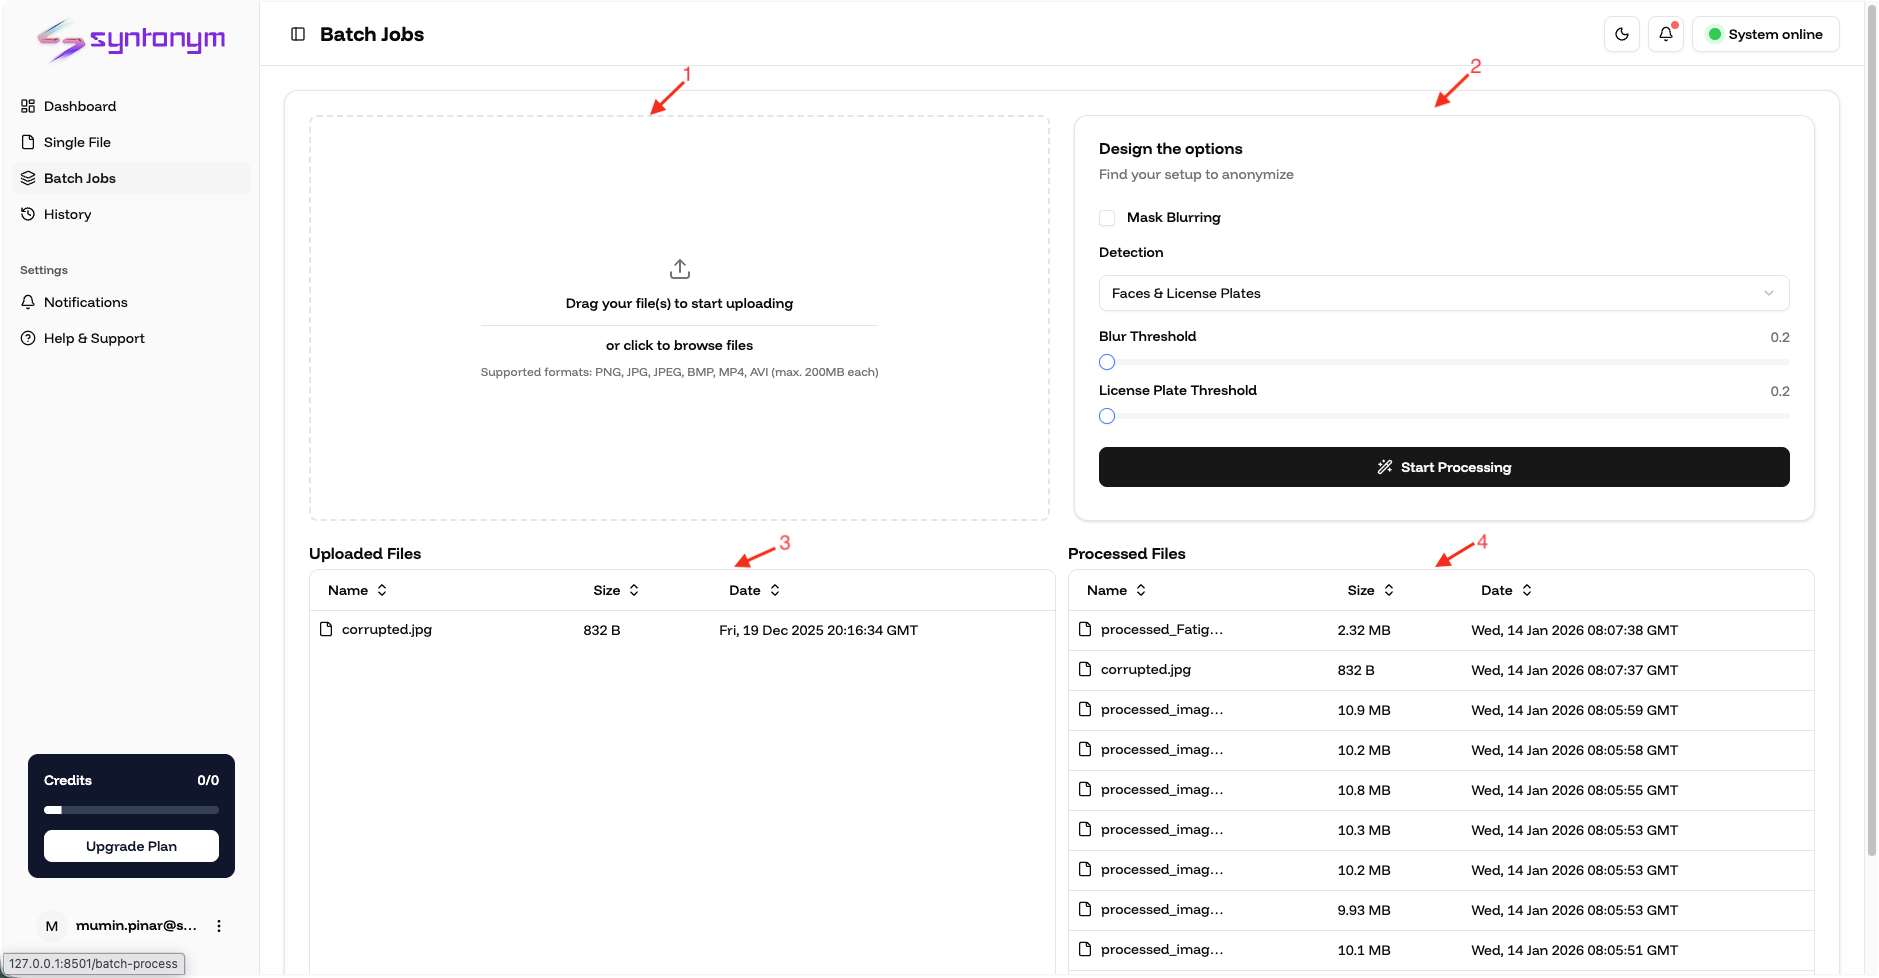The width and height of the screenshot is (1879, 978).
Task: Open user account options menu dots
Action: (x=219, y=926)
